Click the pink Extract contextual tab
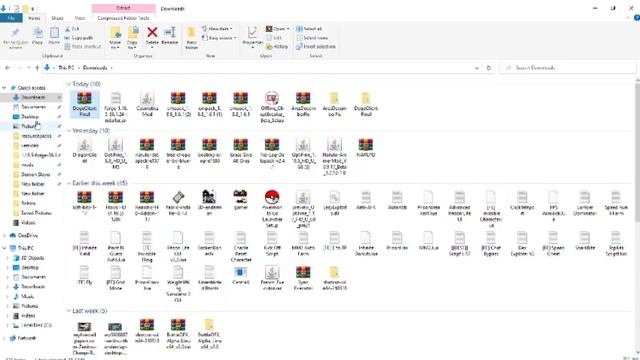 click(124, 8)
